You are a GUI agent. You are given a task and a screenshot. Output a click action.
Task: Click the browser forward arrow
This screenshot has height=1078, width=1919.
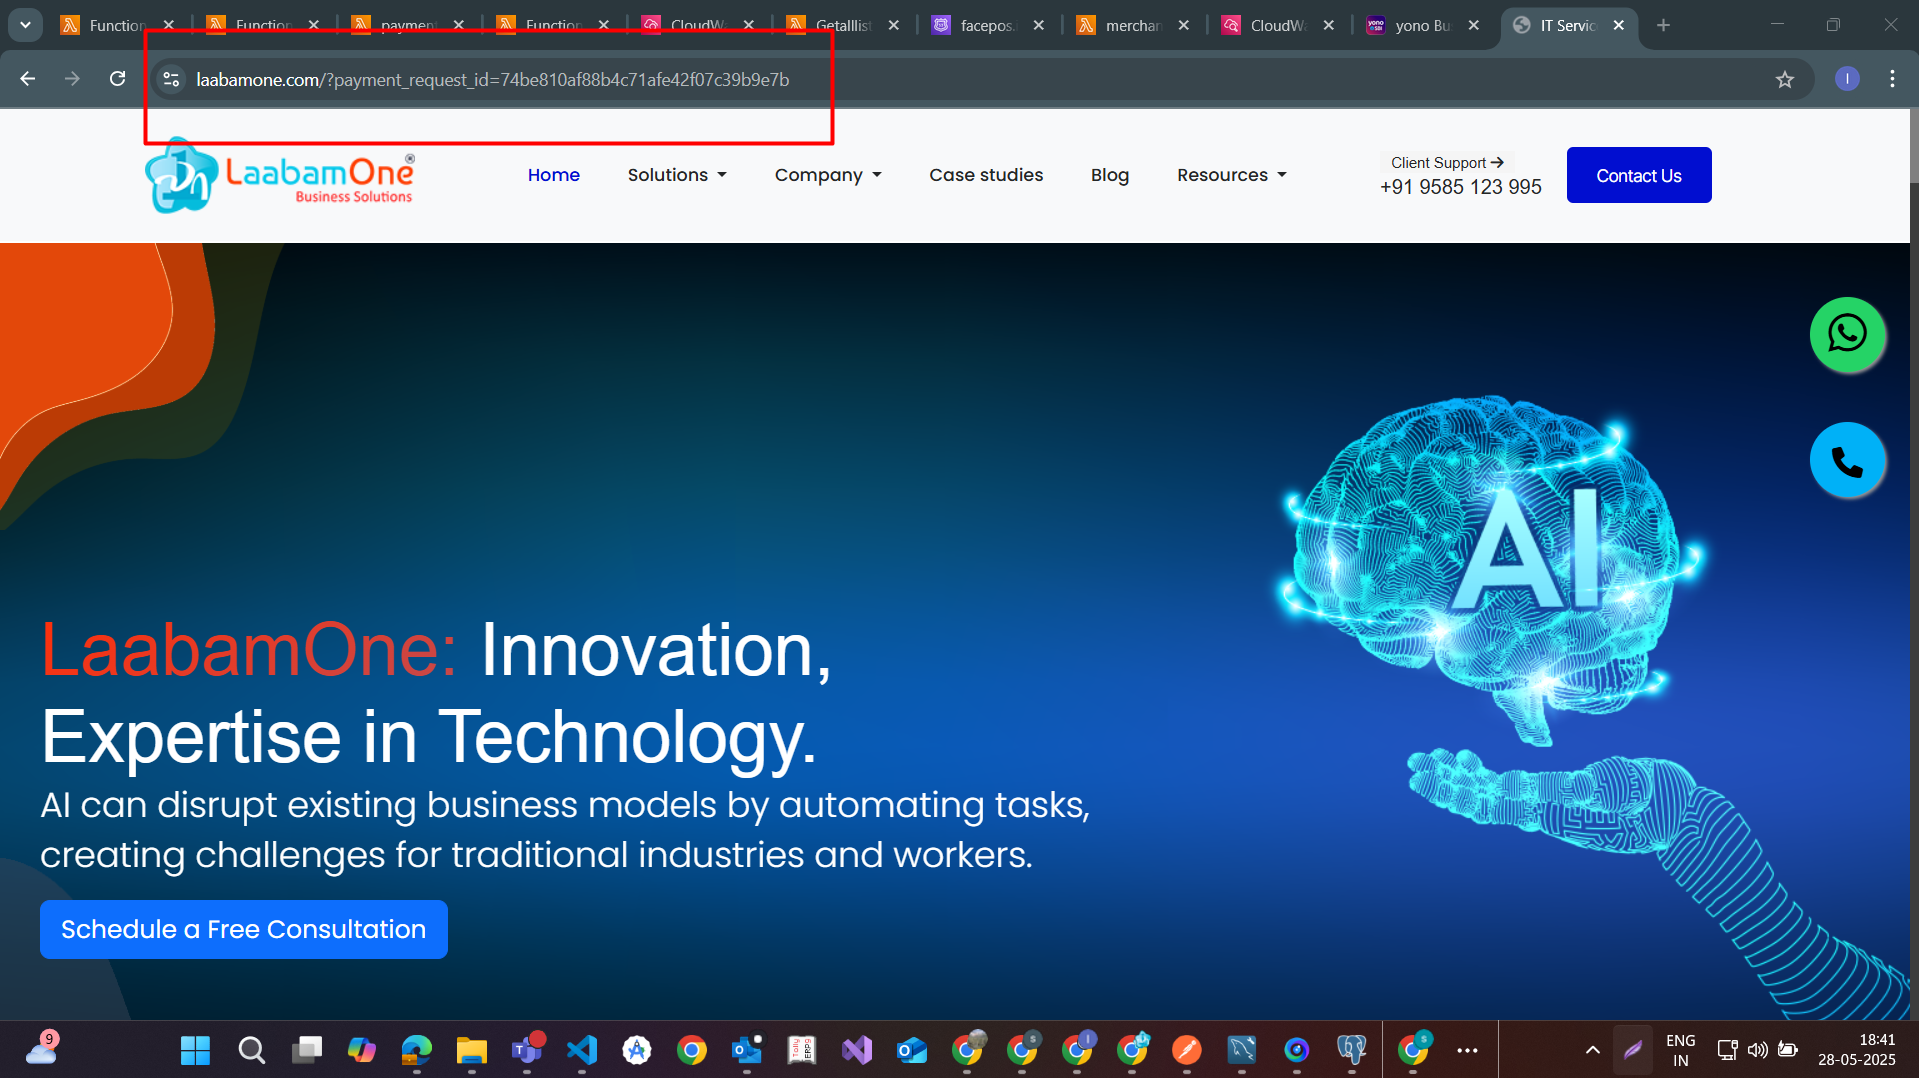[72, 79]
